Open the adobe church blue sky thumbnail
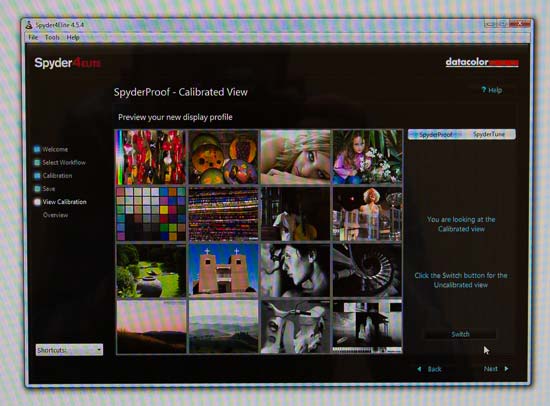 pyautogui.click(x=223, y=271)
